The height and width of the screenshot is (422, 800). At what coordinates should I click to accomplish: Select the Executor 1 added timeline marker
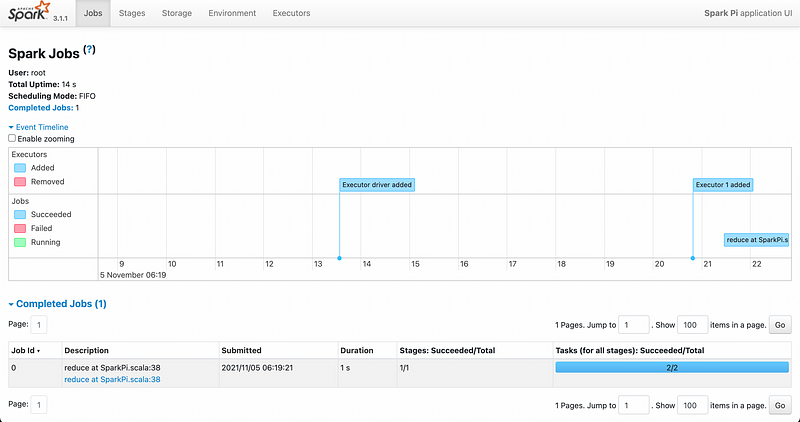point(723,185)
